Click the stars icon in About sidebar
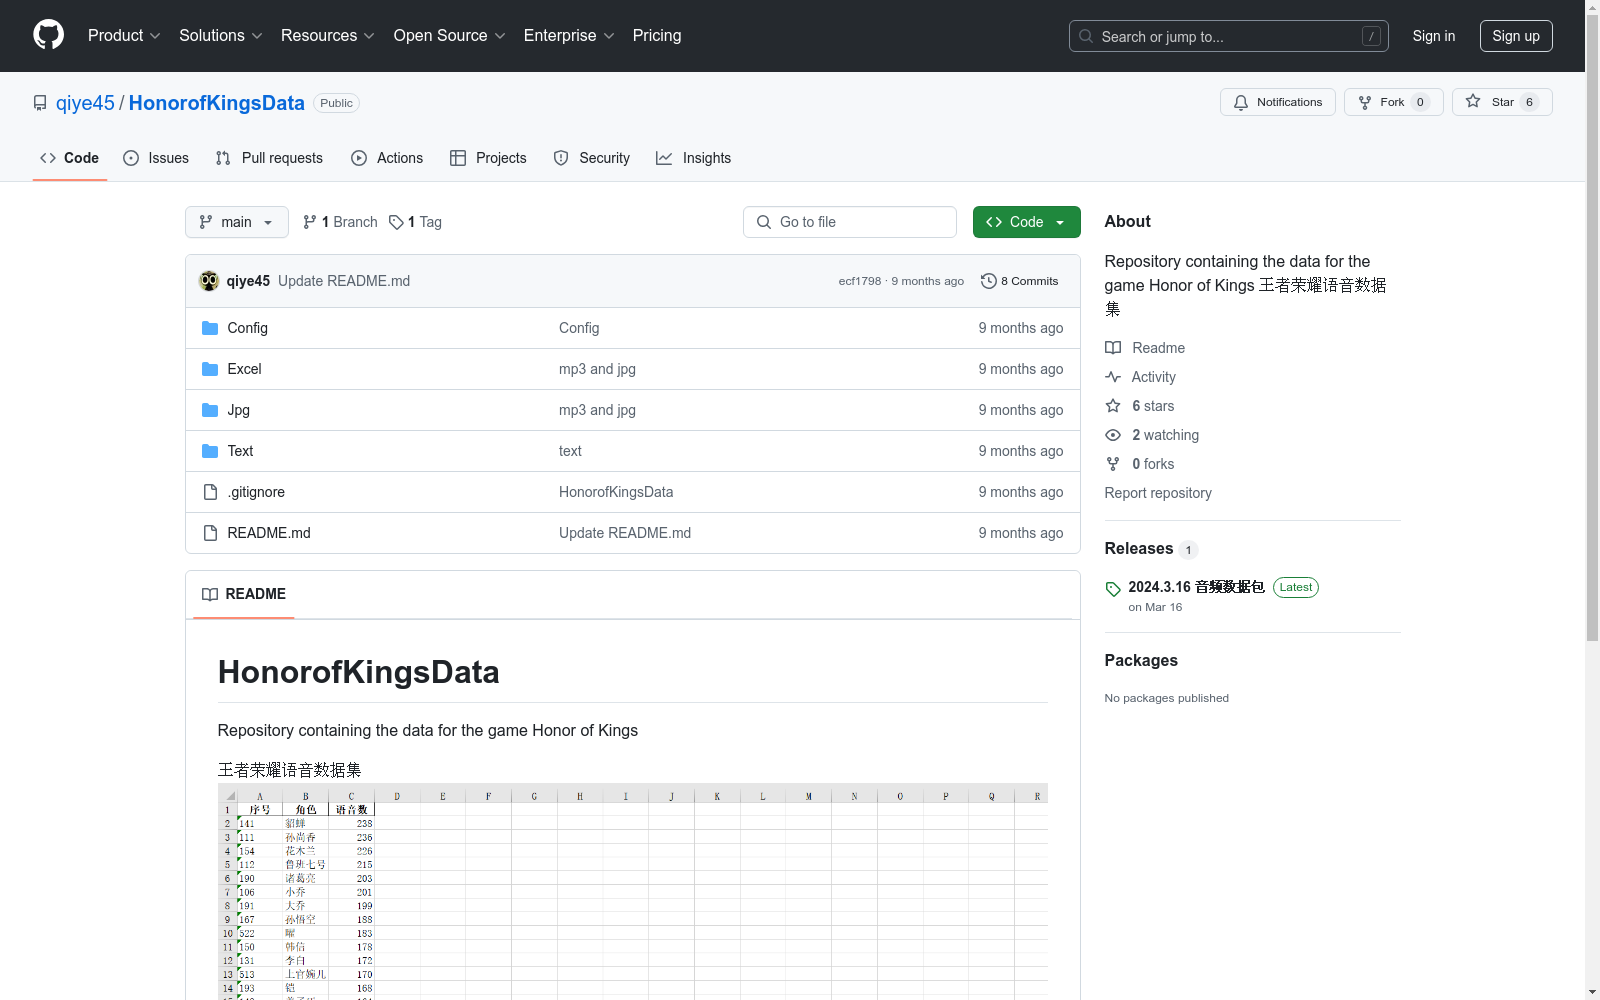The image size is (1600, 1000). 1113,406
